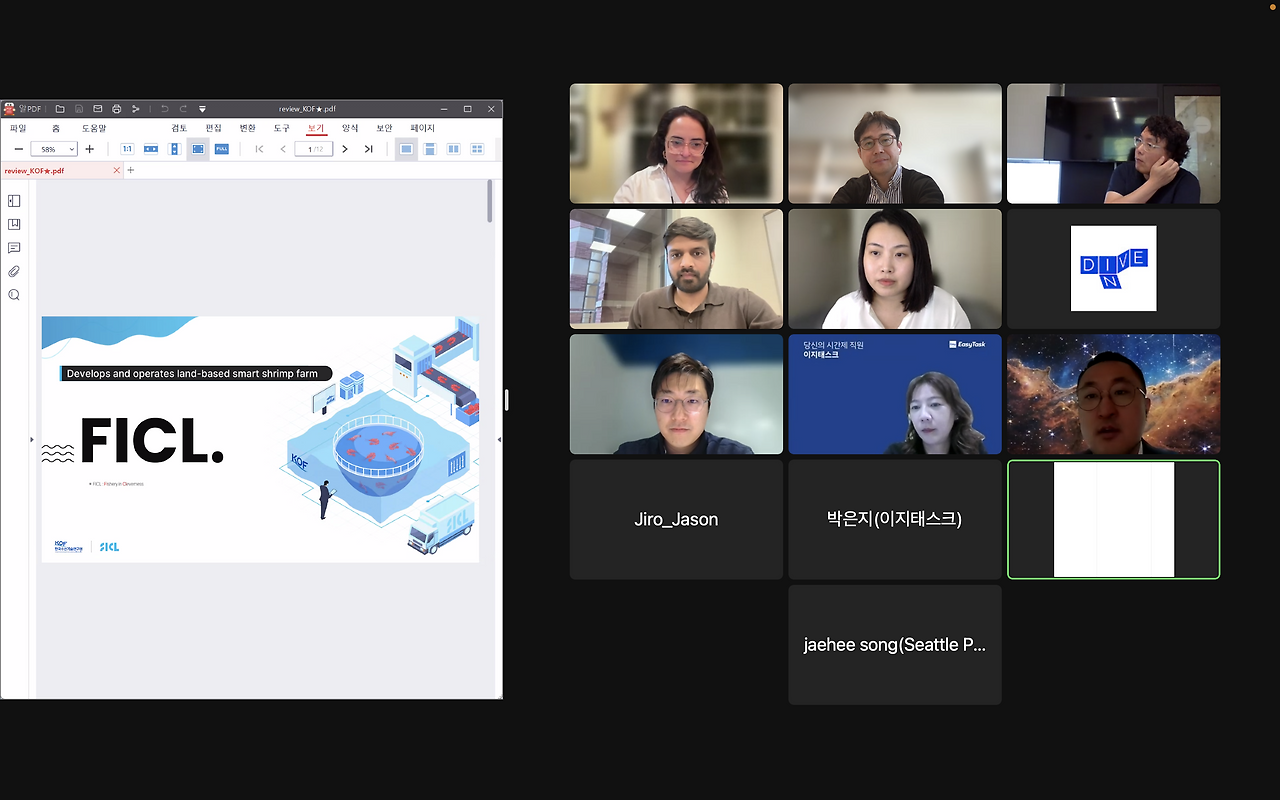Send PDF by email icon
Viewport: 1280px width, 800px height.
pyautogui.click(x=98, y=109)
